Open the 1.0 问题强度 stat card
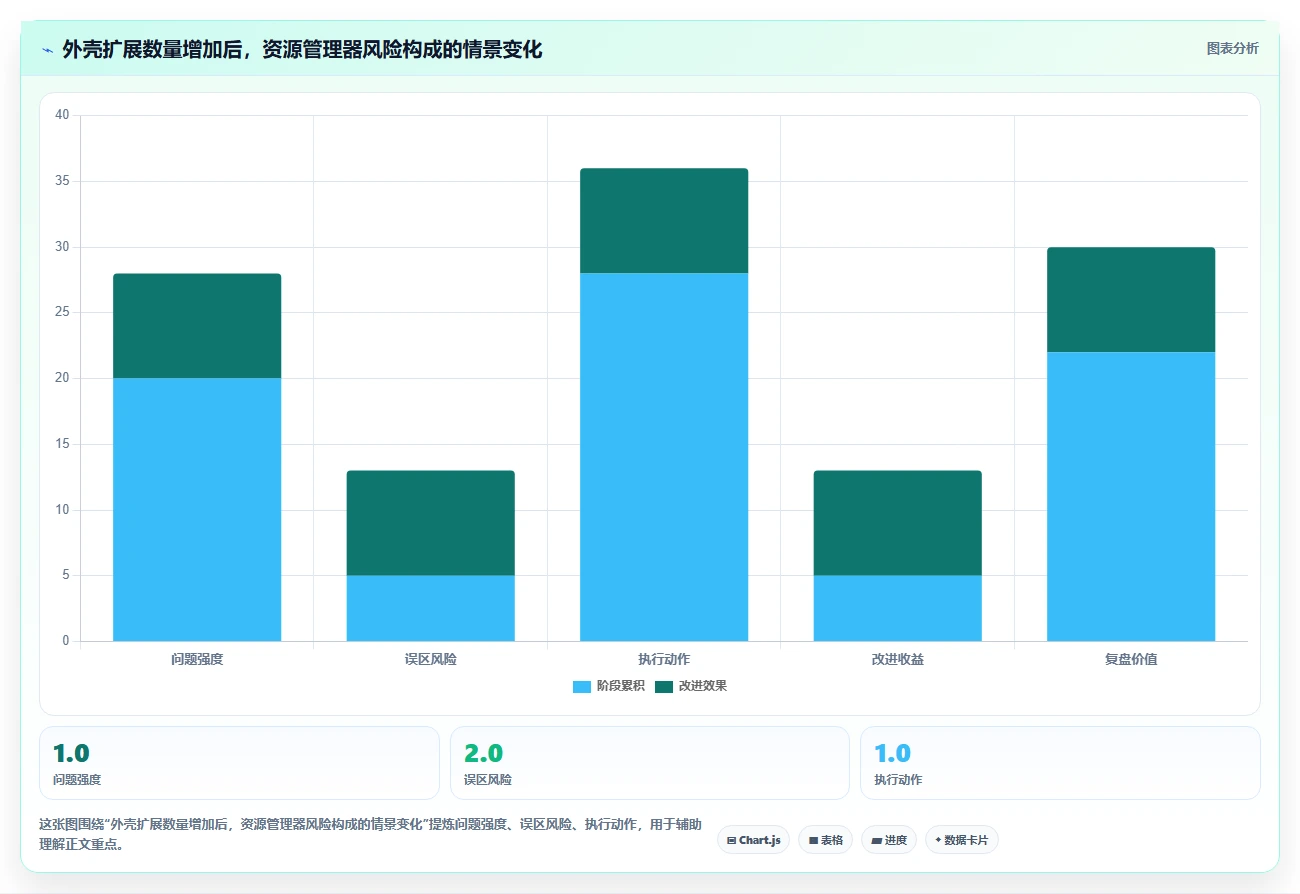1300x894 pixels. [239, 763]
